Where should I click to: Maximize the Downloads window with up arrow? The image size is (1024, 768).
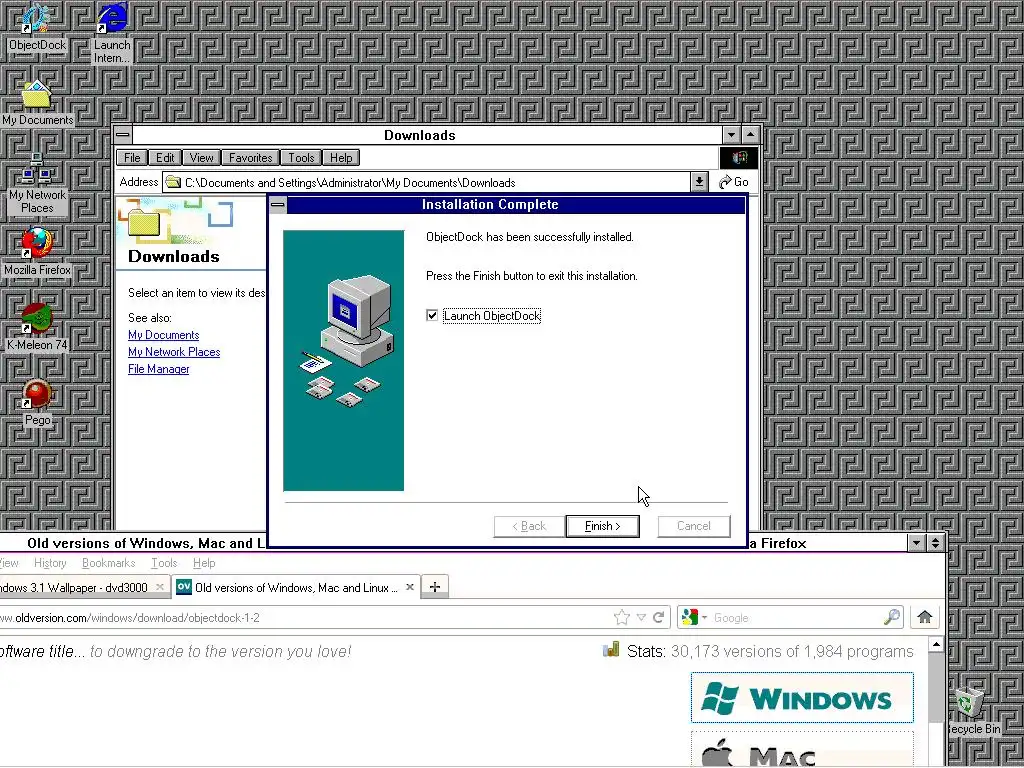750,135
